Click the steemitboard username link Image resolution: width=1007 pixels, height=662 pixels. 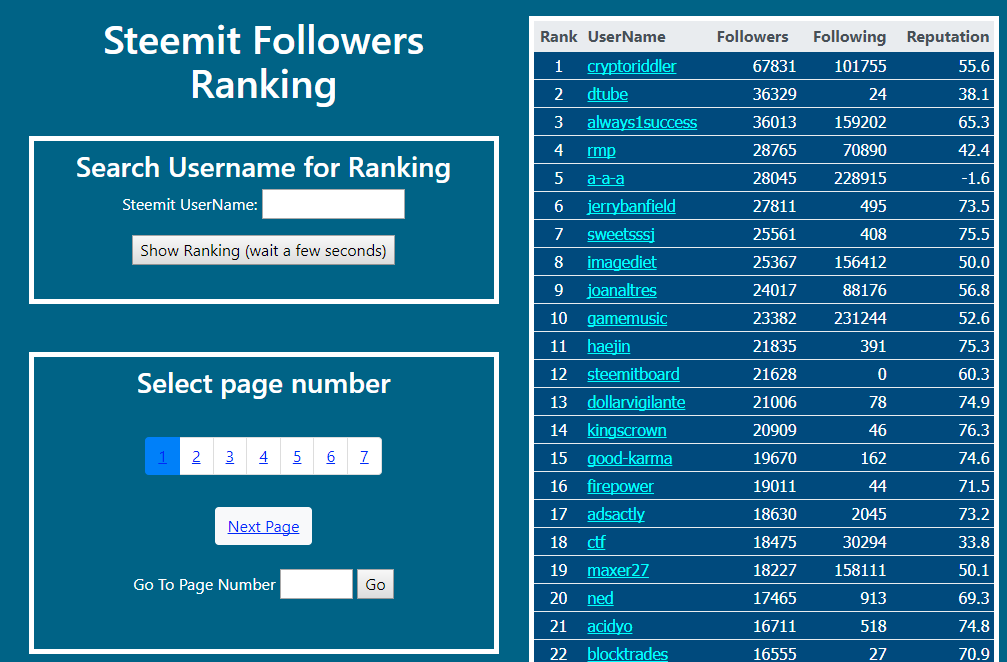633,374
